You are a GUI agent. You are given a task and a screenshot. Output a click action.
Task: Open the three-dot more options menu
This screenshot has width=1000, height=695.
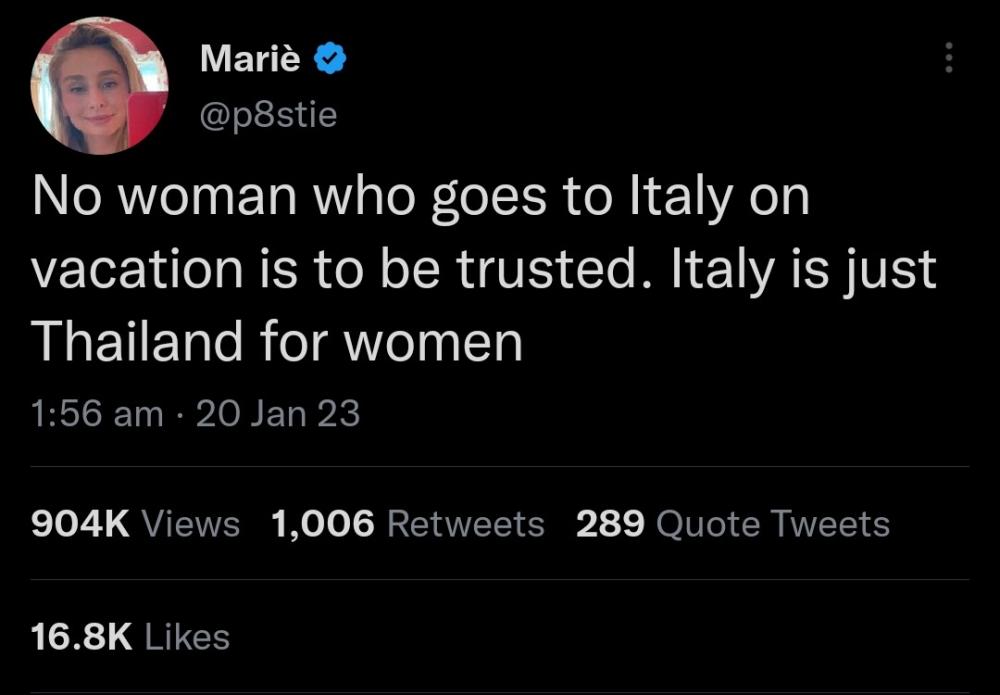949,58
